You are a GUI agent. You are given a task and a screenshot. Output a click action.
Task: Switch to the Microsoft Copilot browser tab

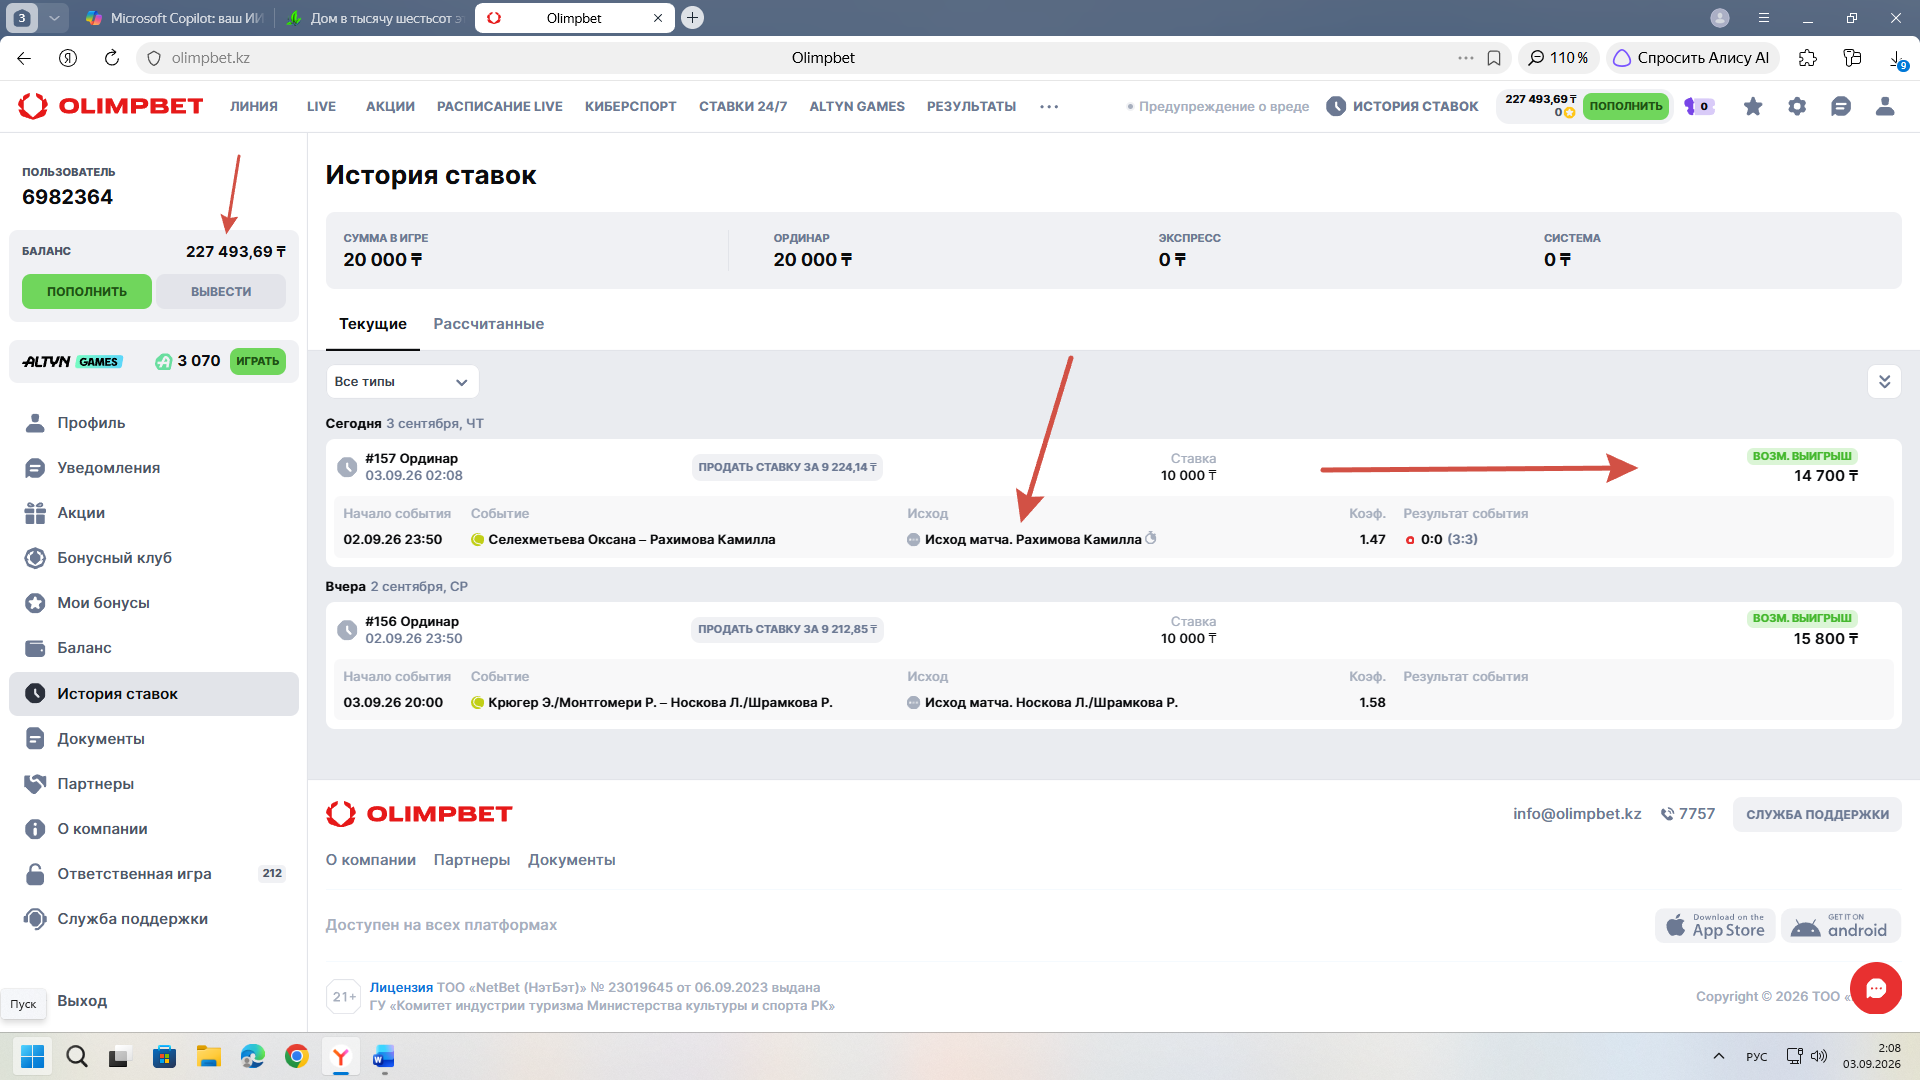coord(174,18)
